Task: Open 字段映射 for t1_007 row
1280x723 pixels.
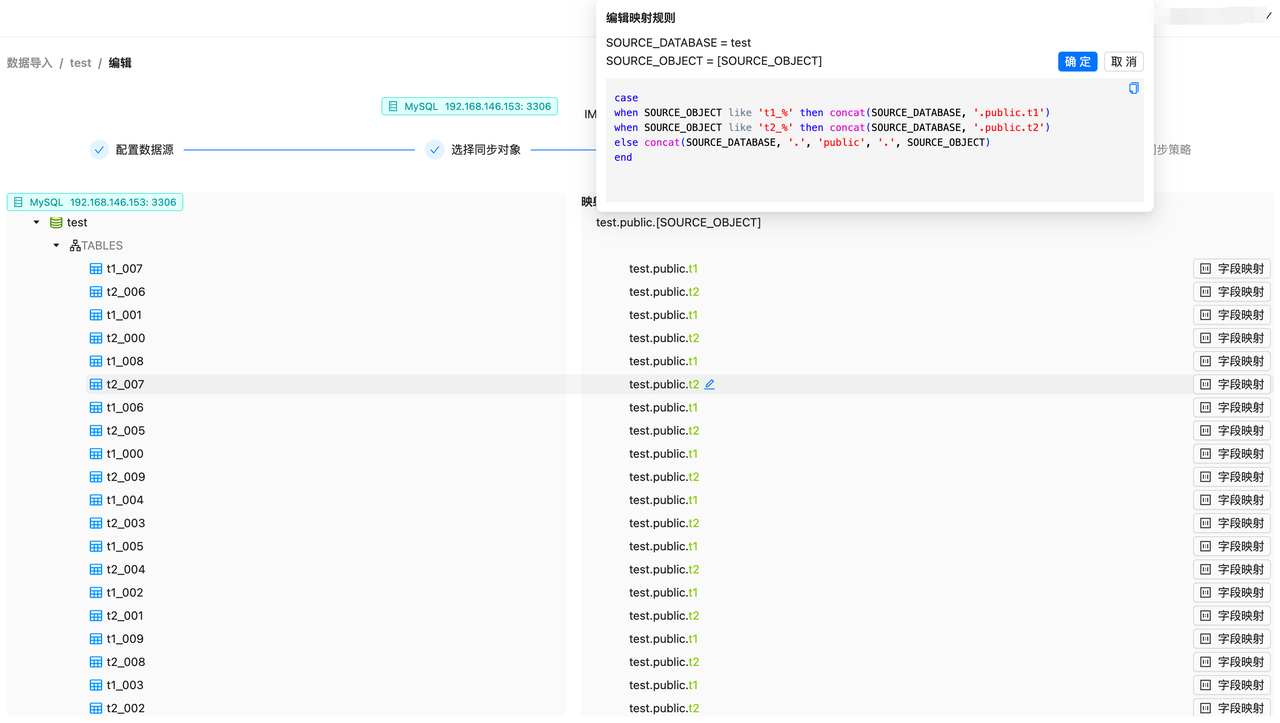Action: 1232,269
